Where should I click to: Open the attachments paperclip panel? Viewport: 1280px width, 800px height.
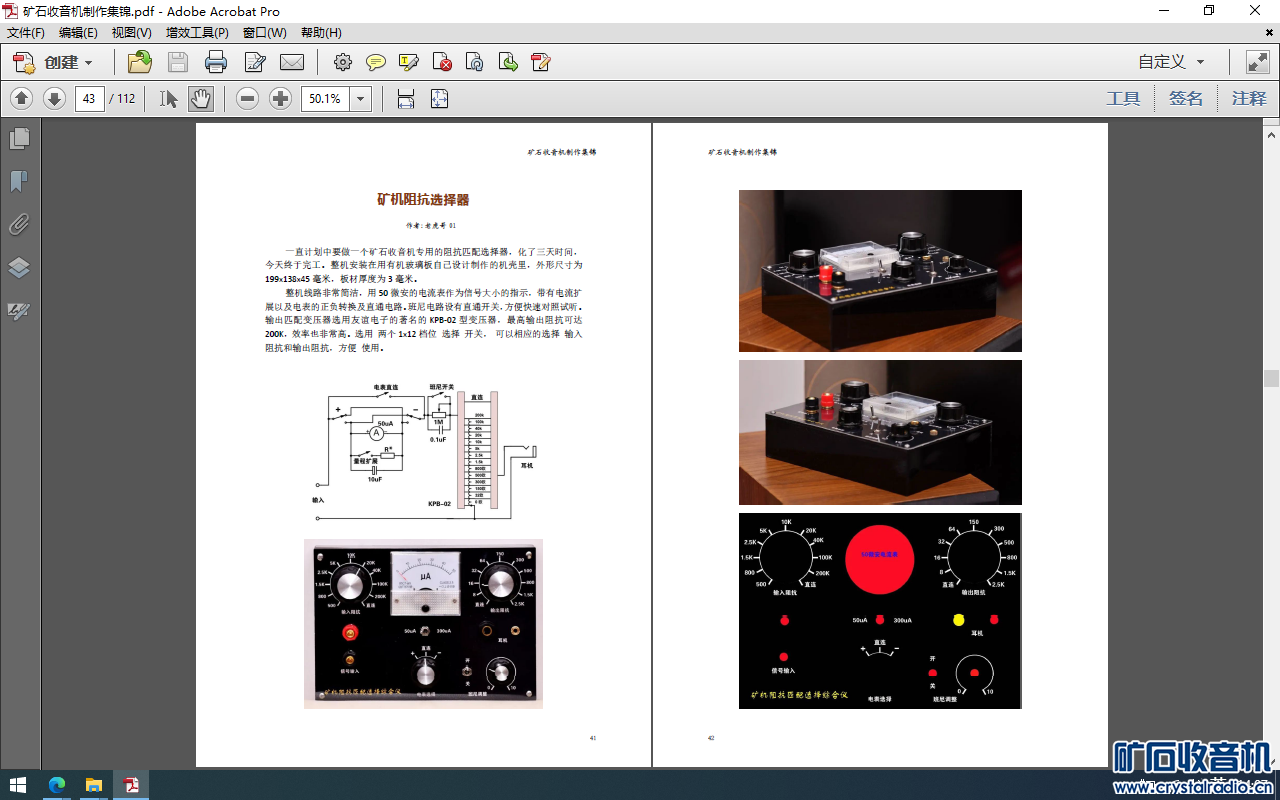point(19,224)
